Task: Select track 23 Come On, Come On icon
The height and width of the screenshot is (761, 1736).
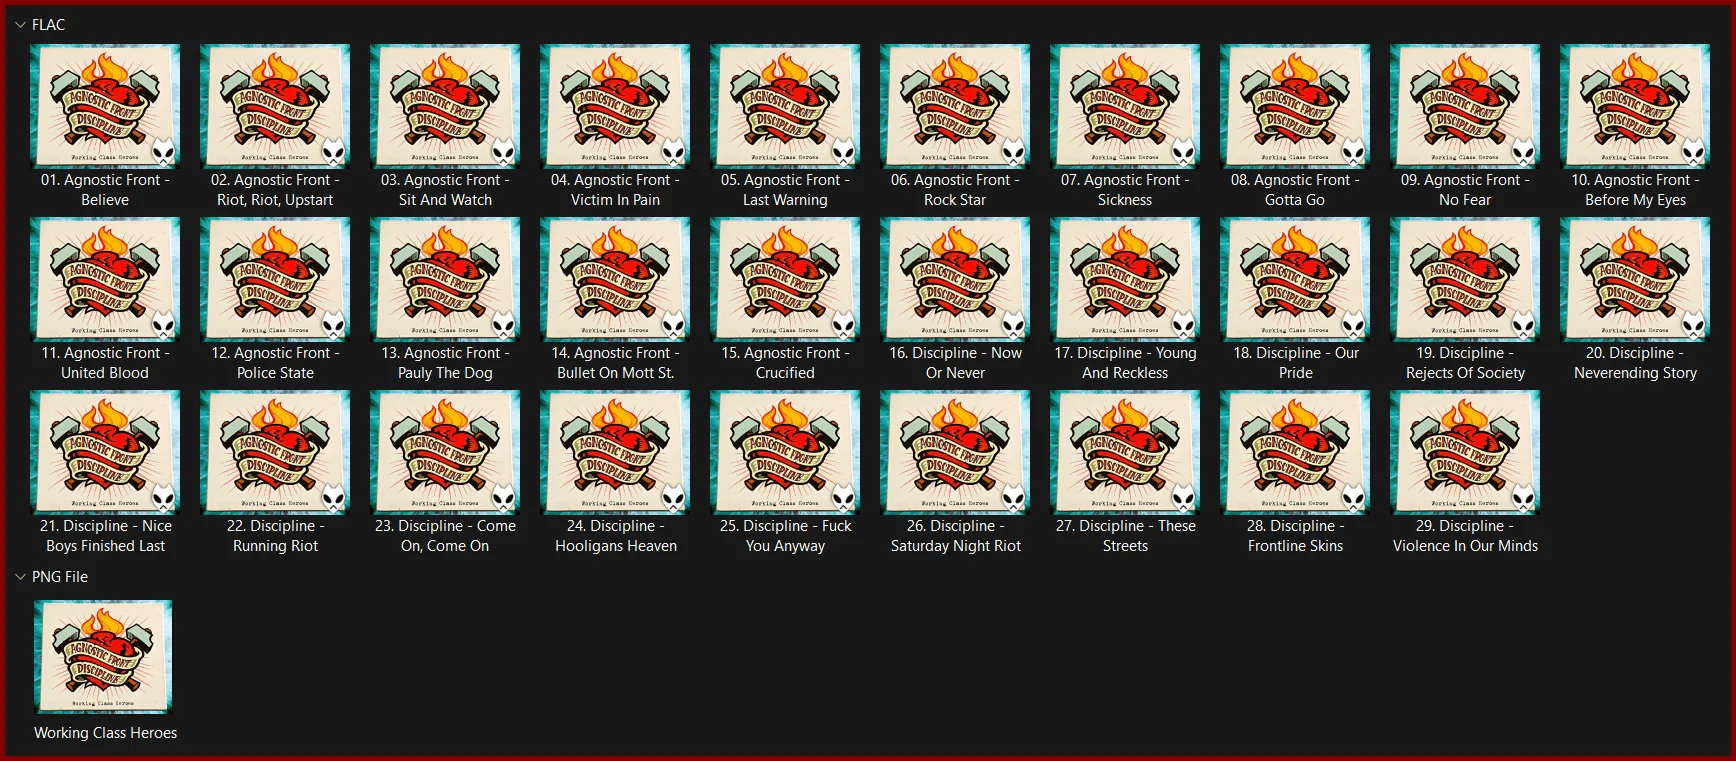Action: pyautogui.click(x=445, y=452)
